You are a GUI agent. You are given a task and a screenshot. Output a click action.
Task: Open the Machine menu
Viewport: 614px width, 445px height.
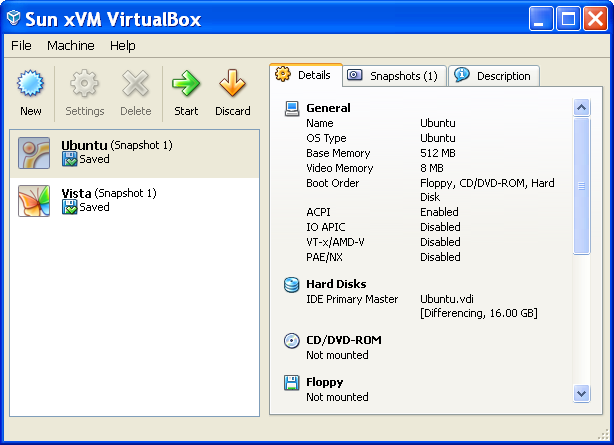70,46
